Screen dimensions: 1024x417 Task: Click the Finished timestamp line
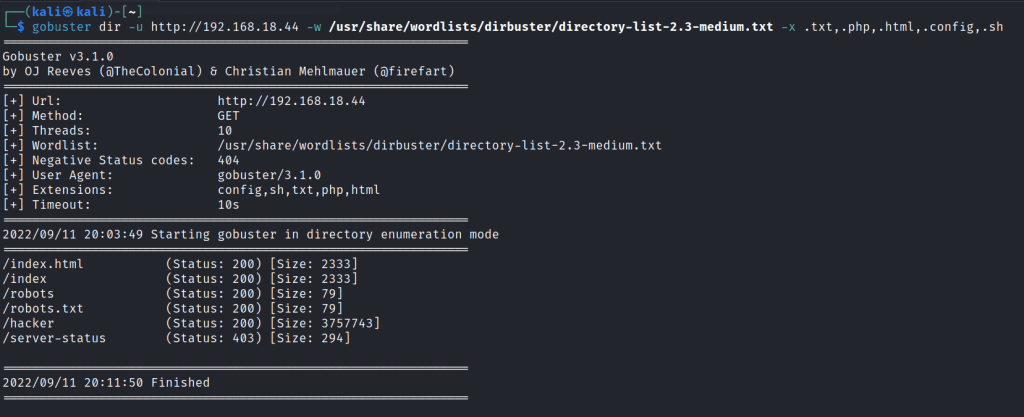click(107, 383)
